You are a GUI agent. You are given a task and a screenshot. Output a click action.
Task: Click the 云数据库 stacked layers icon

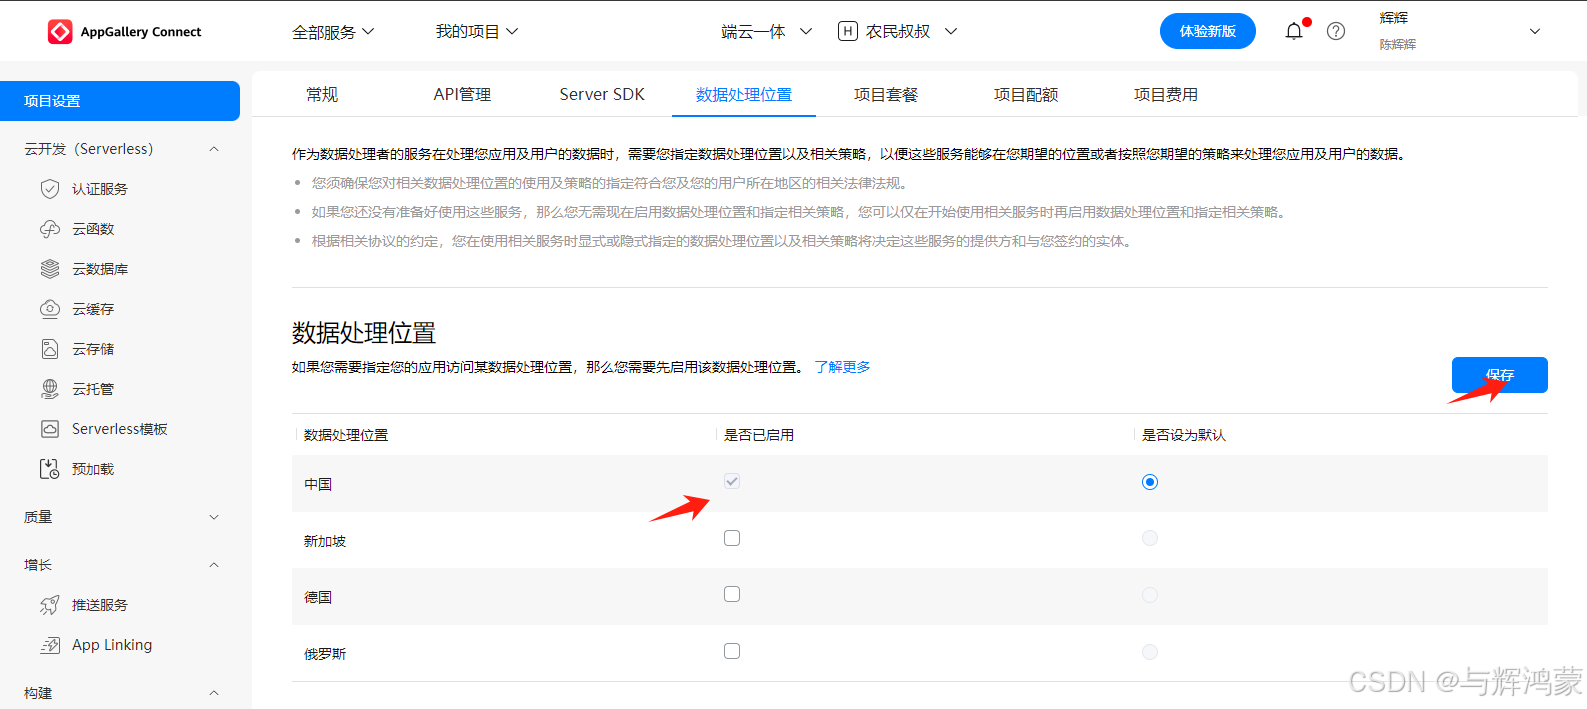coord(50,269)
